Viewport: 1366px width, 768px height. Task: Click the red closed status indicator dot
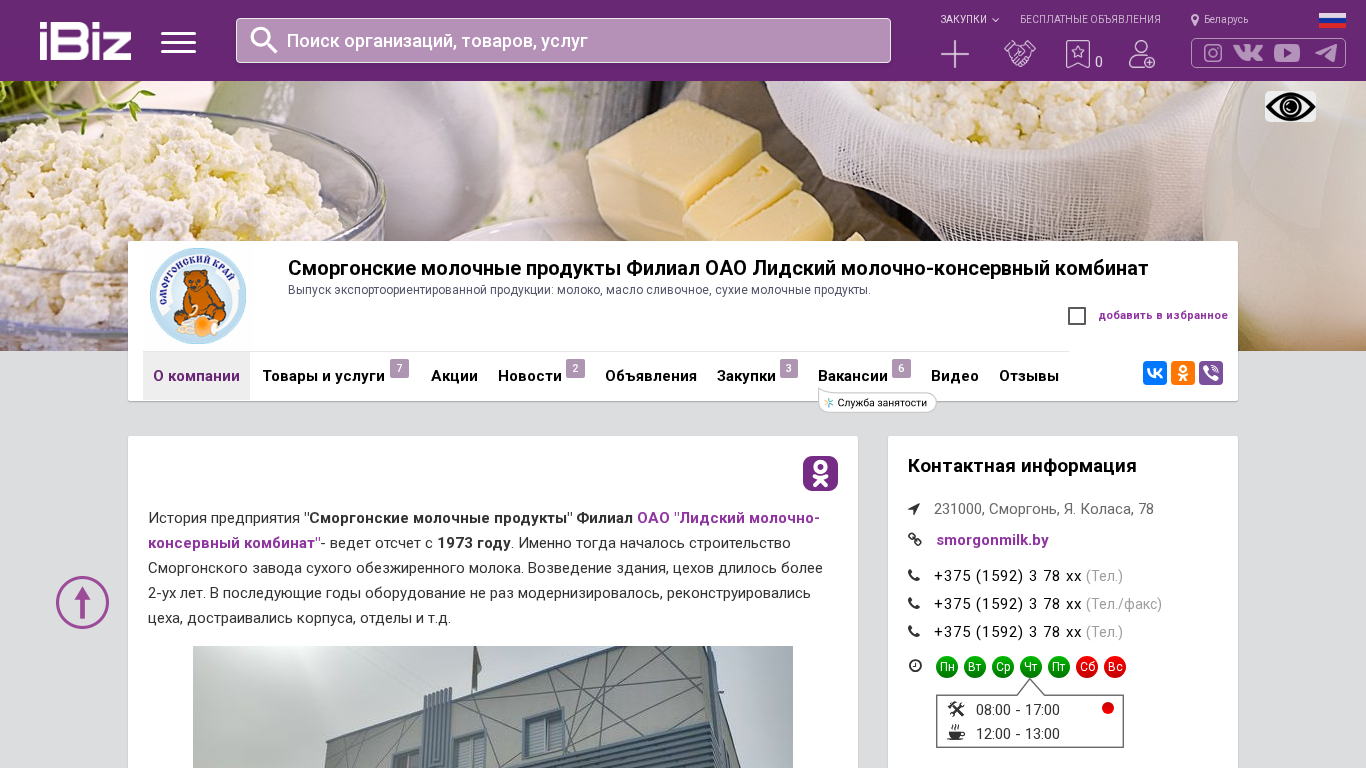(1108, 708)
